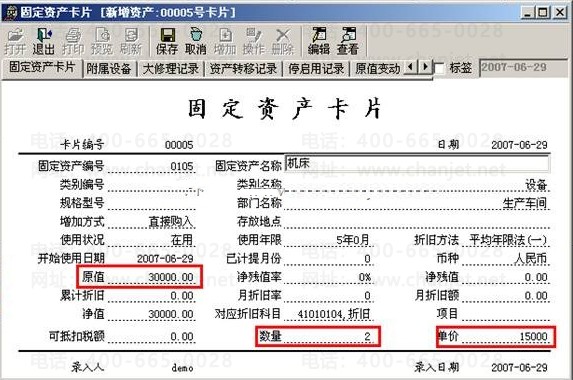This screenshot has height=380, width=573.
Task: Click the 项目 field
Action: pyautogui.click(x=505, y=314)
